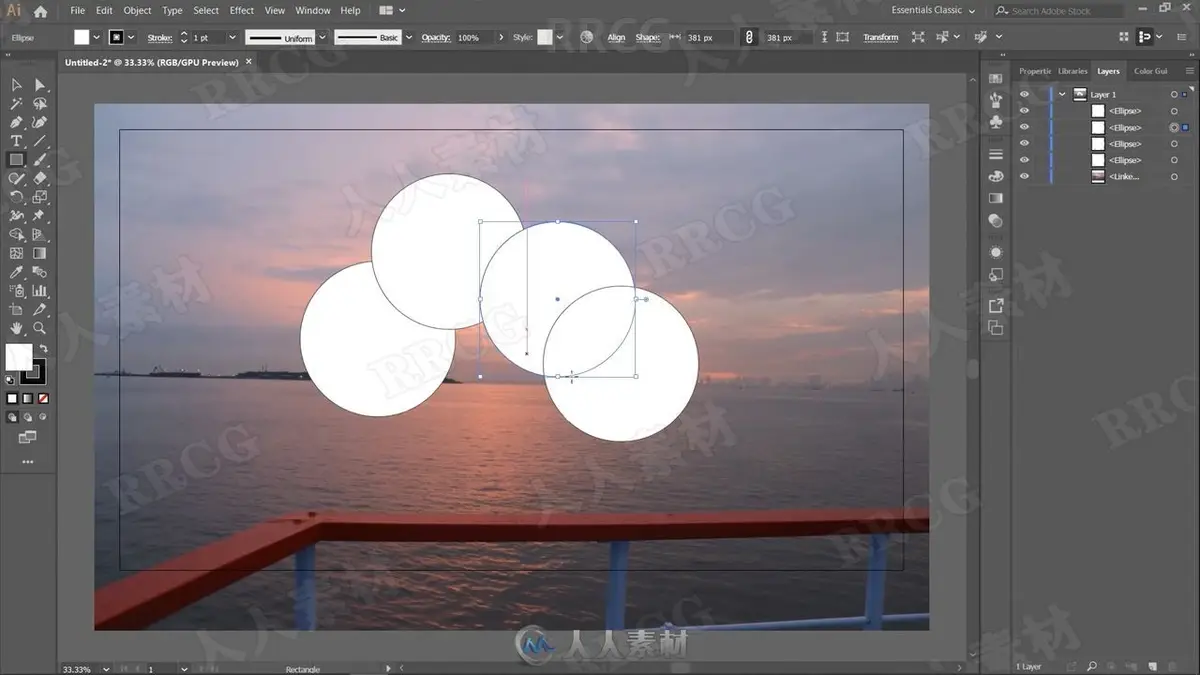Screen dimensions: 1200x675
Task: Select the Direct Selection tool
Action: 40,85
